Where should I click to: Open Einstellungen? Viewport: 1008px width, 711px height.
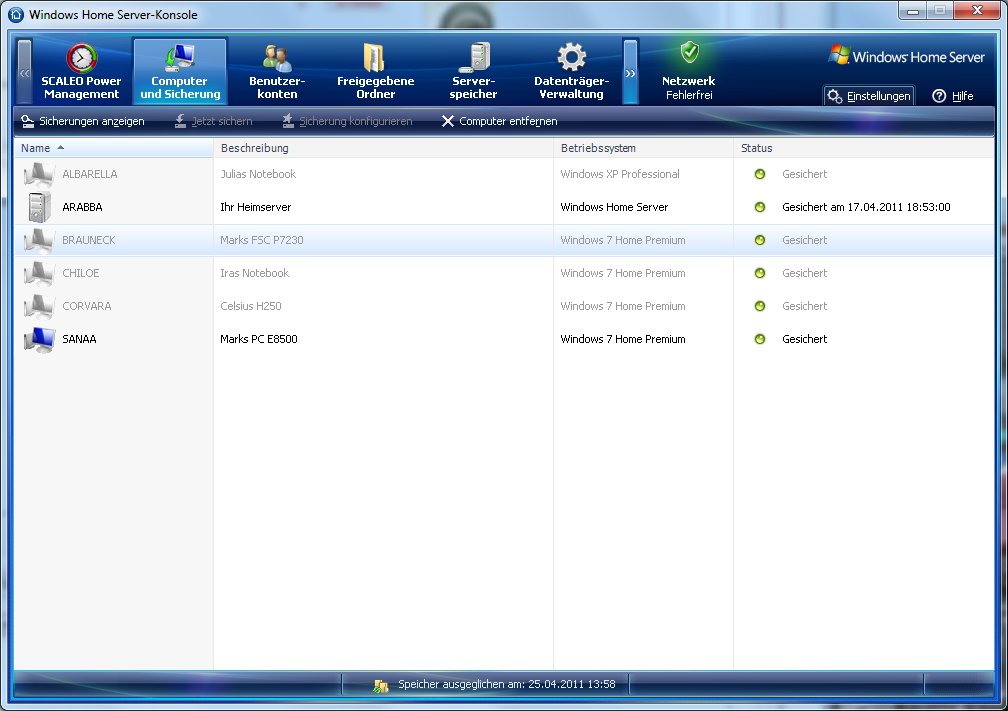[x=869, y=96]
